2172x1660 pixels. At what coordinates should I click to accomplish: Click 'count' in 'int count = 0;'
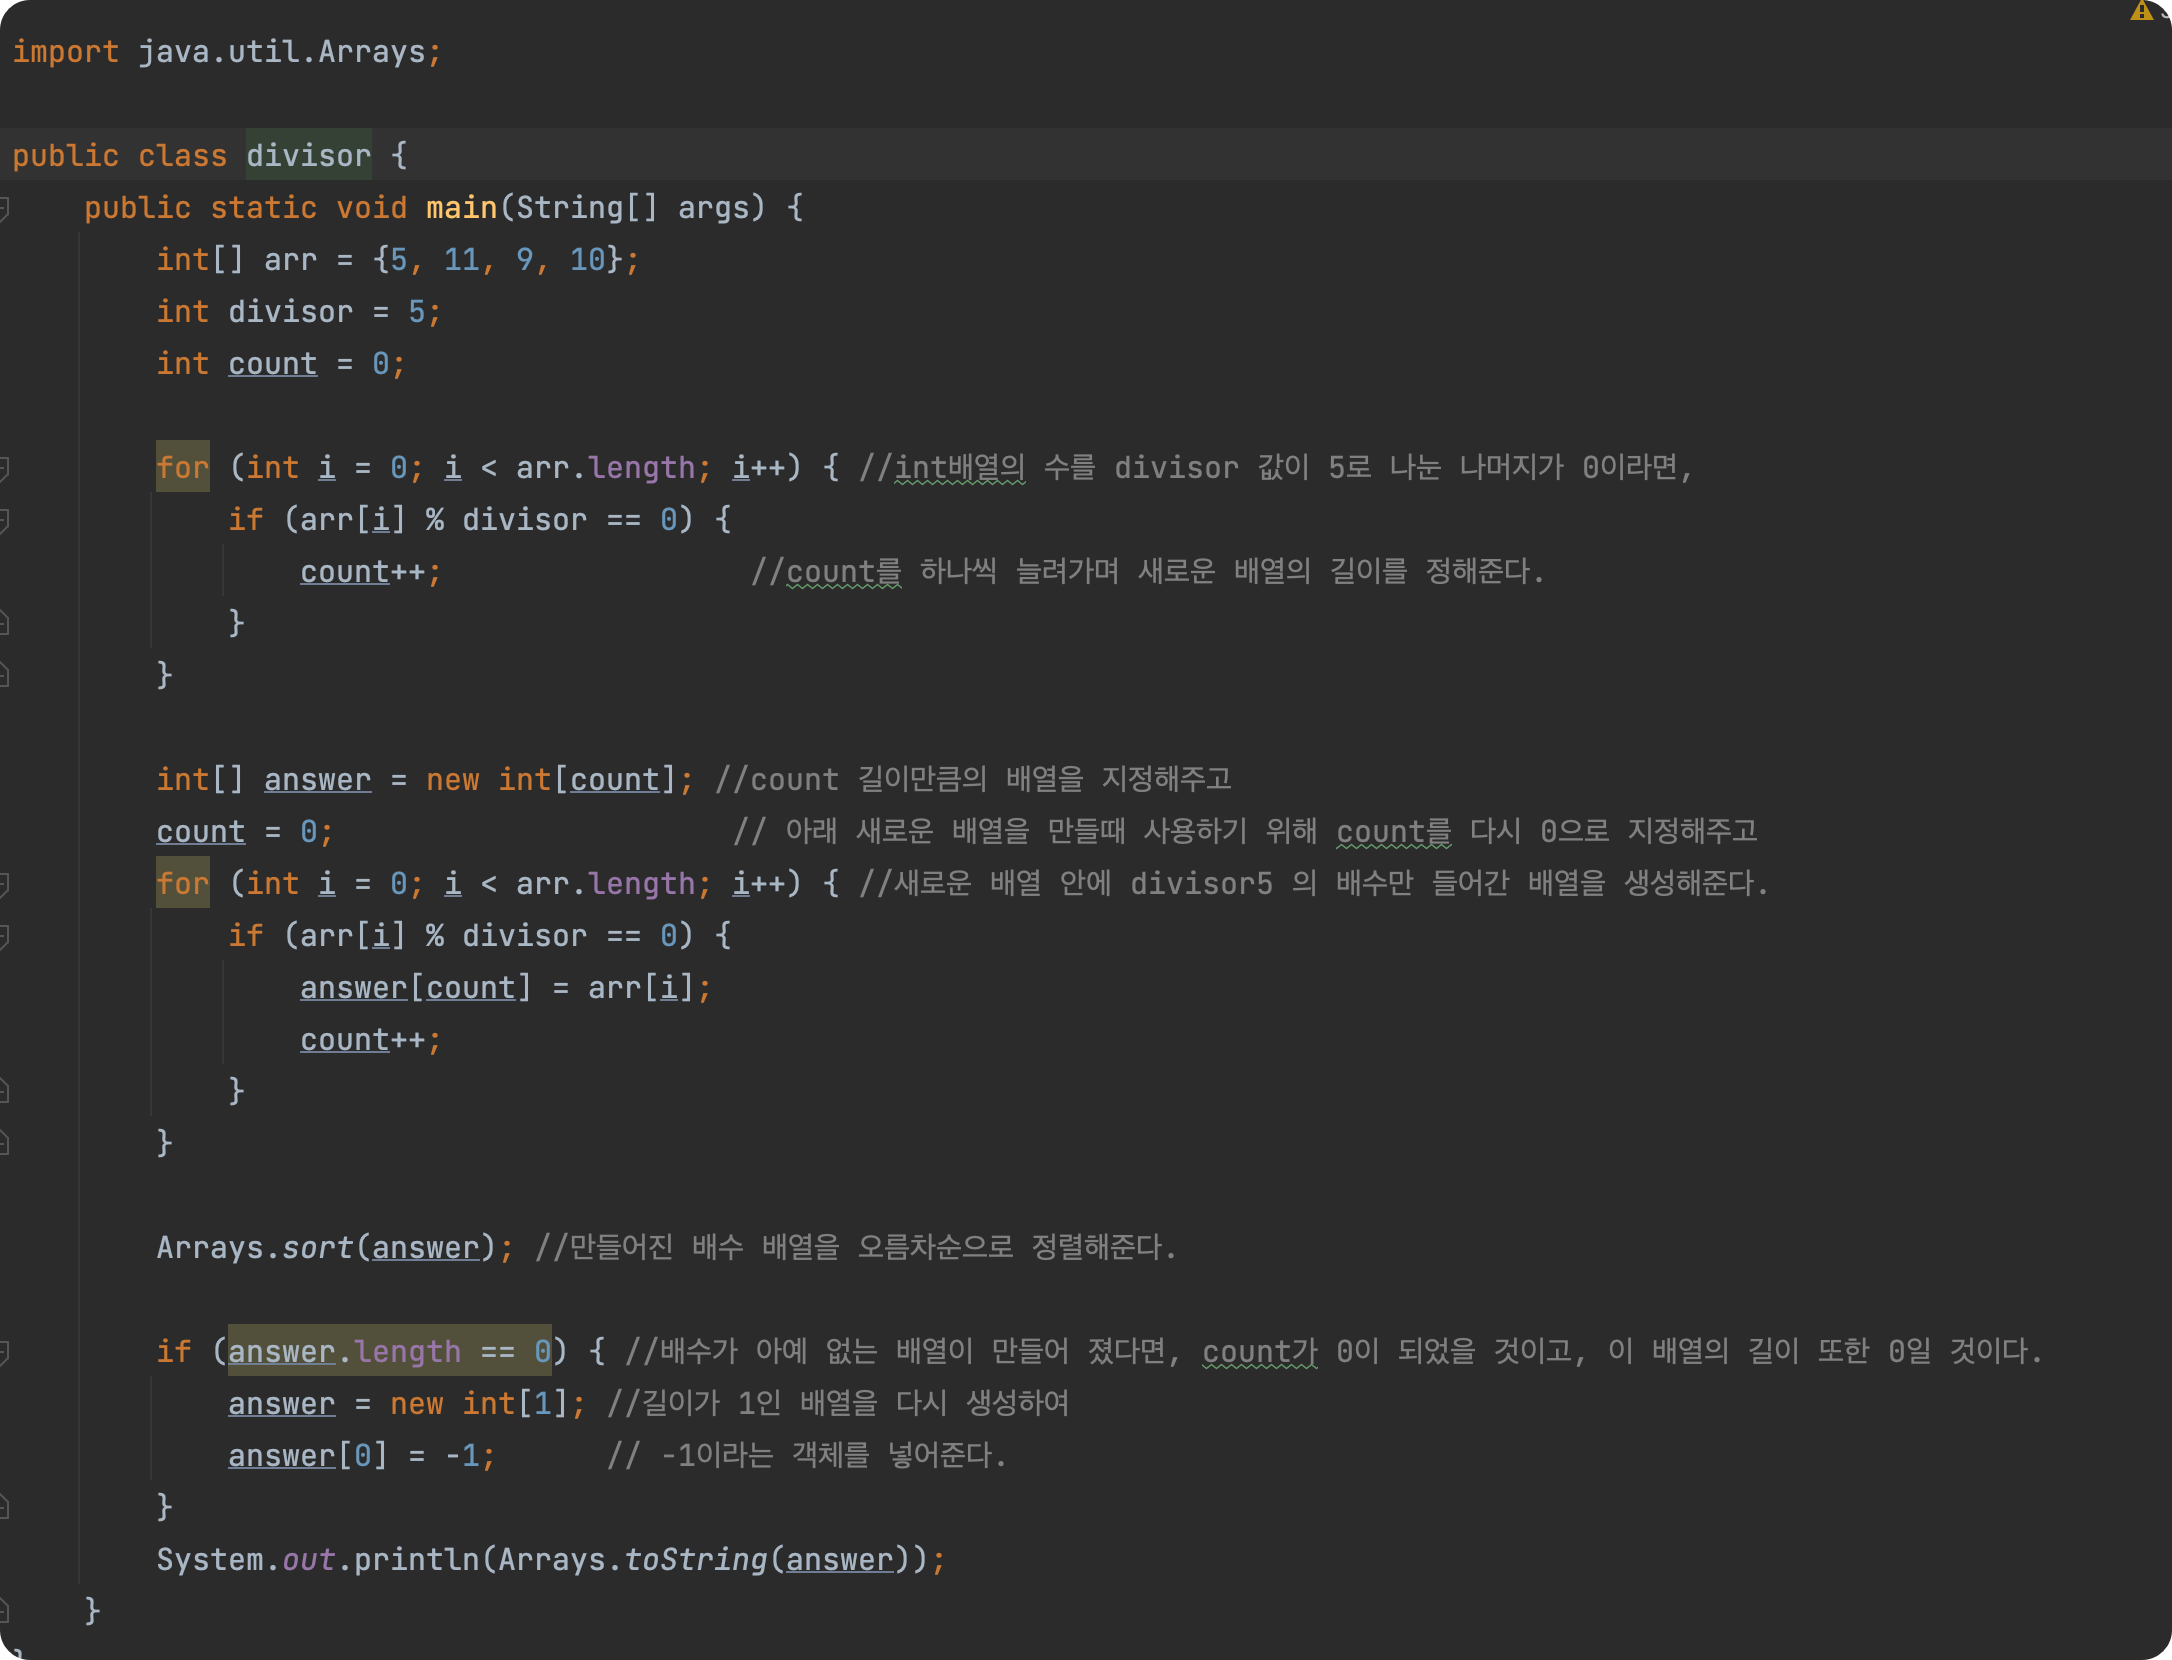272,364
